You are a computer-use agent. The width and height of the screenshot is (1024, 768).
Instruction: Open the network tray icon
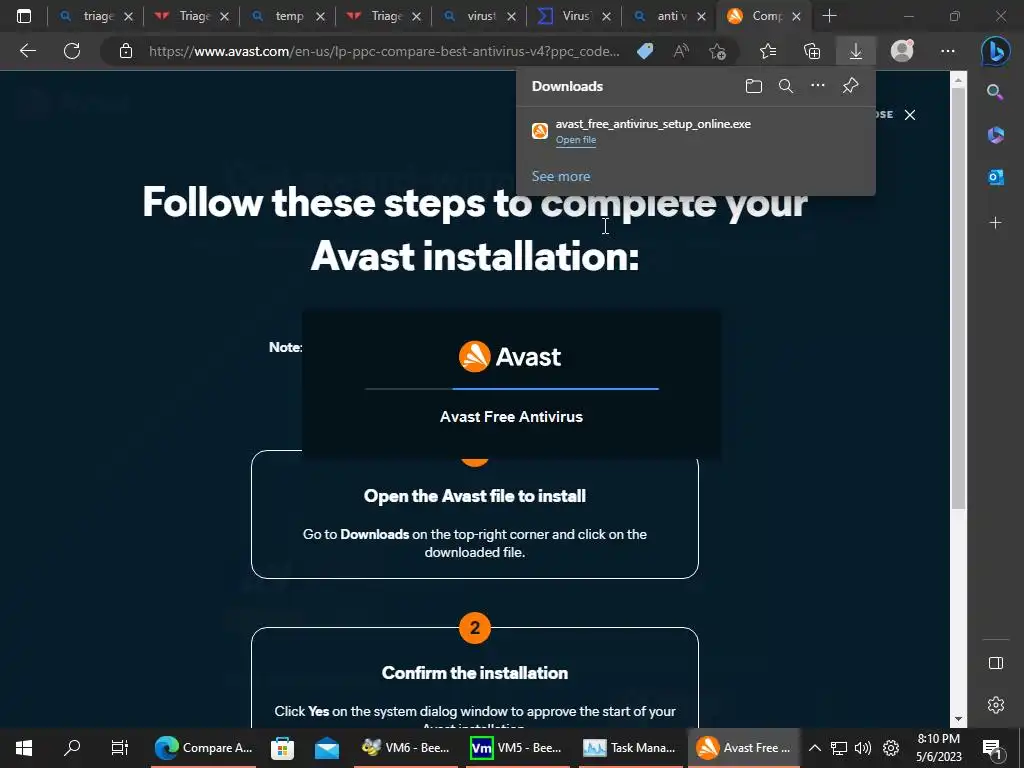pyautogui.click(x=839, y=748)
